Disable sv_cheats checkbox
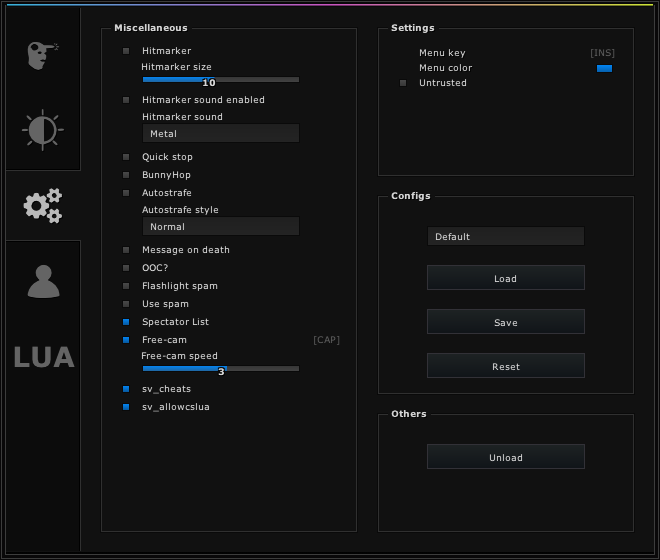 point(126,389)
